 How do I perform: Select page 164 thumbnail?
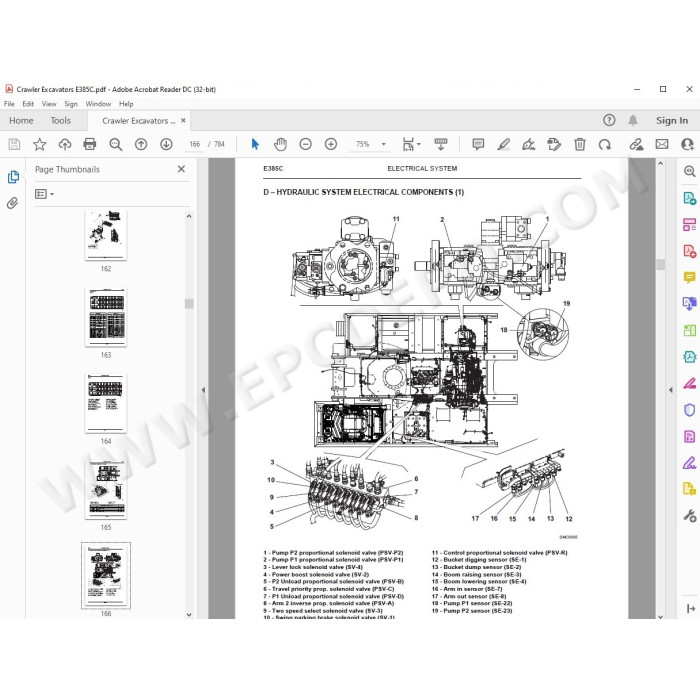(x=106, y=403)
